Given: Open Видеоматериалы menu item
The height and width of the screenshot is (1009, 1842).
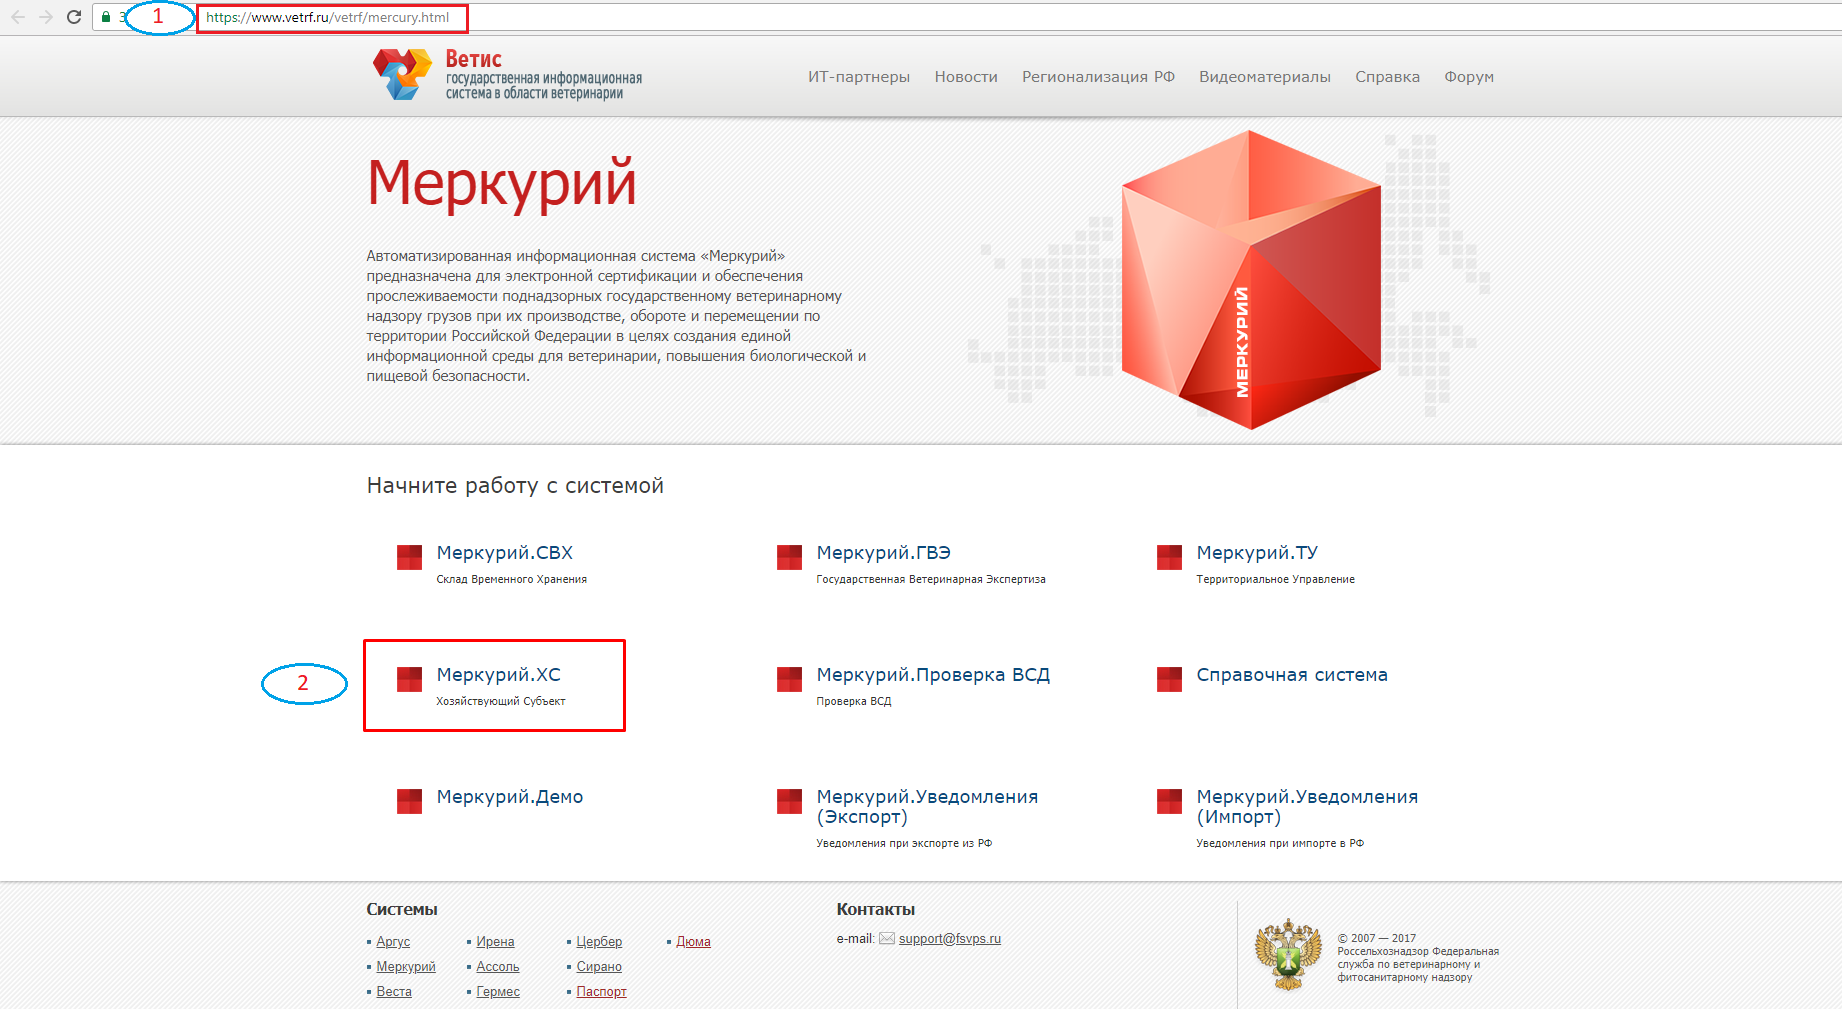Looking at the screenshot, I should click(x=1265, y=77).
